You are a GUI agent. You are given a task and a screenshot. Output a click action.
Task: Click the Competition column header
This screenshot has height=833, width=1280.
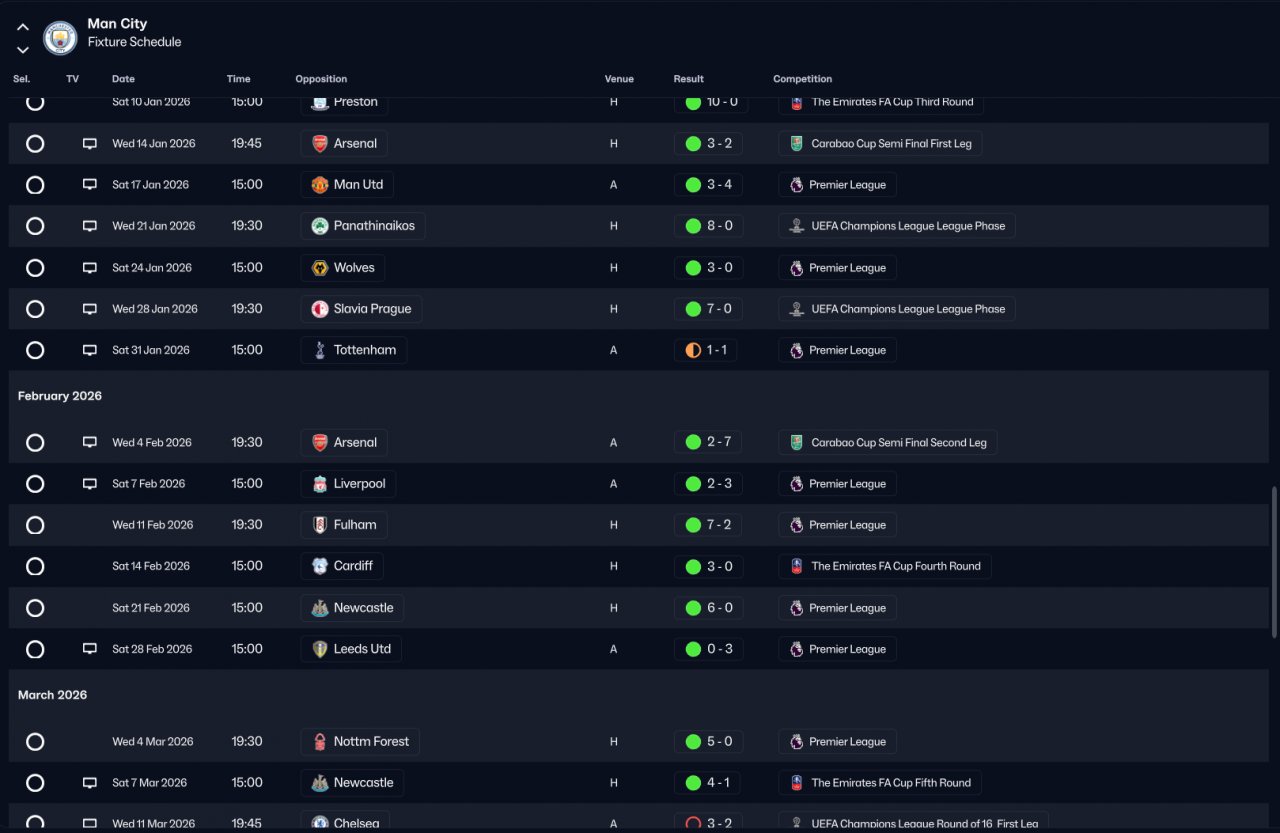pos(802,79)
